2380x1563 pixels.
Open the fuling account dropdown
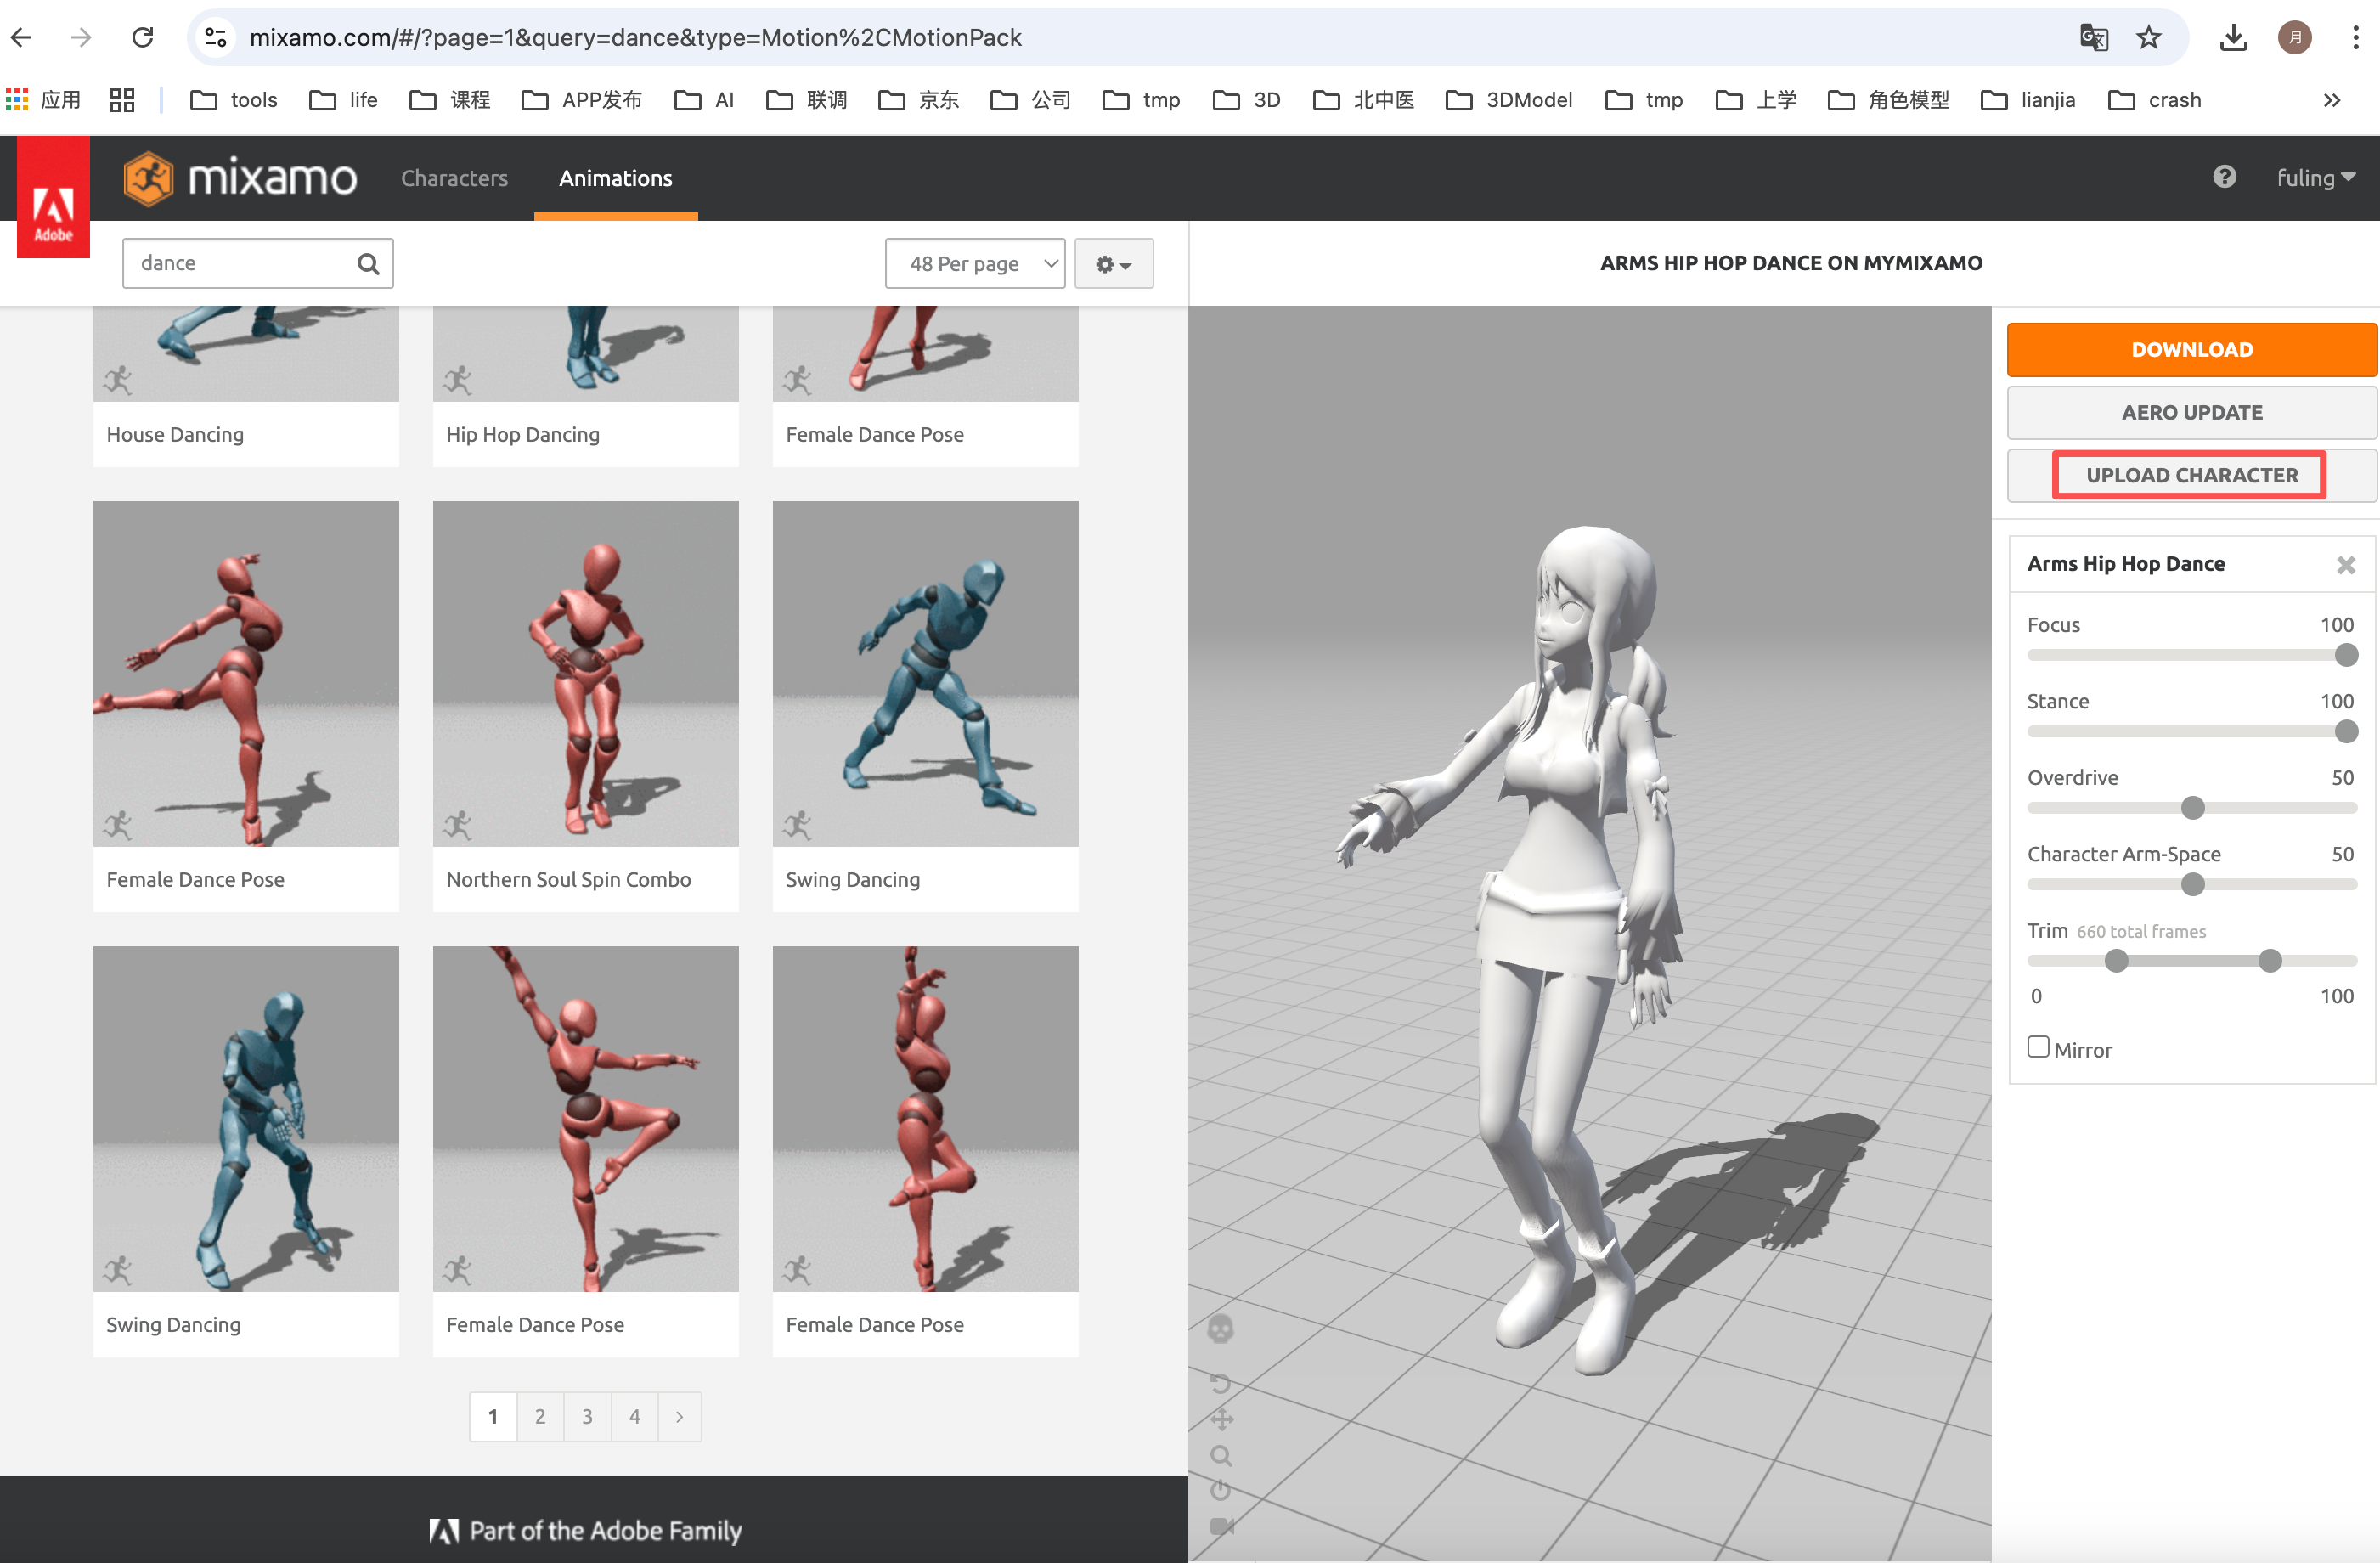click(x=2316, y=178)
